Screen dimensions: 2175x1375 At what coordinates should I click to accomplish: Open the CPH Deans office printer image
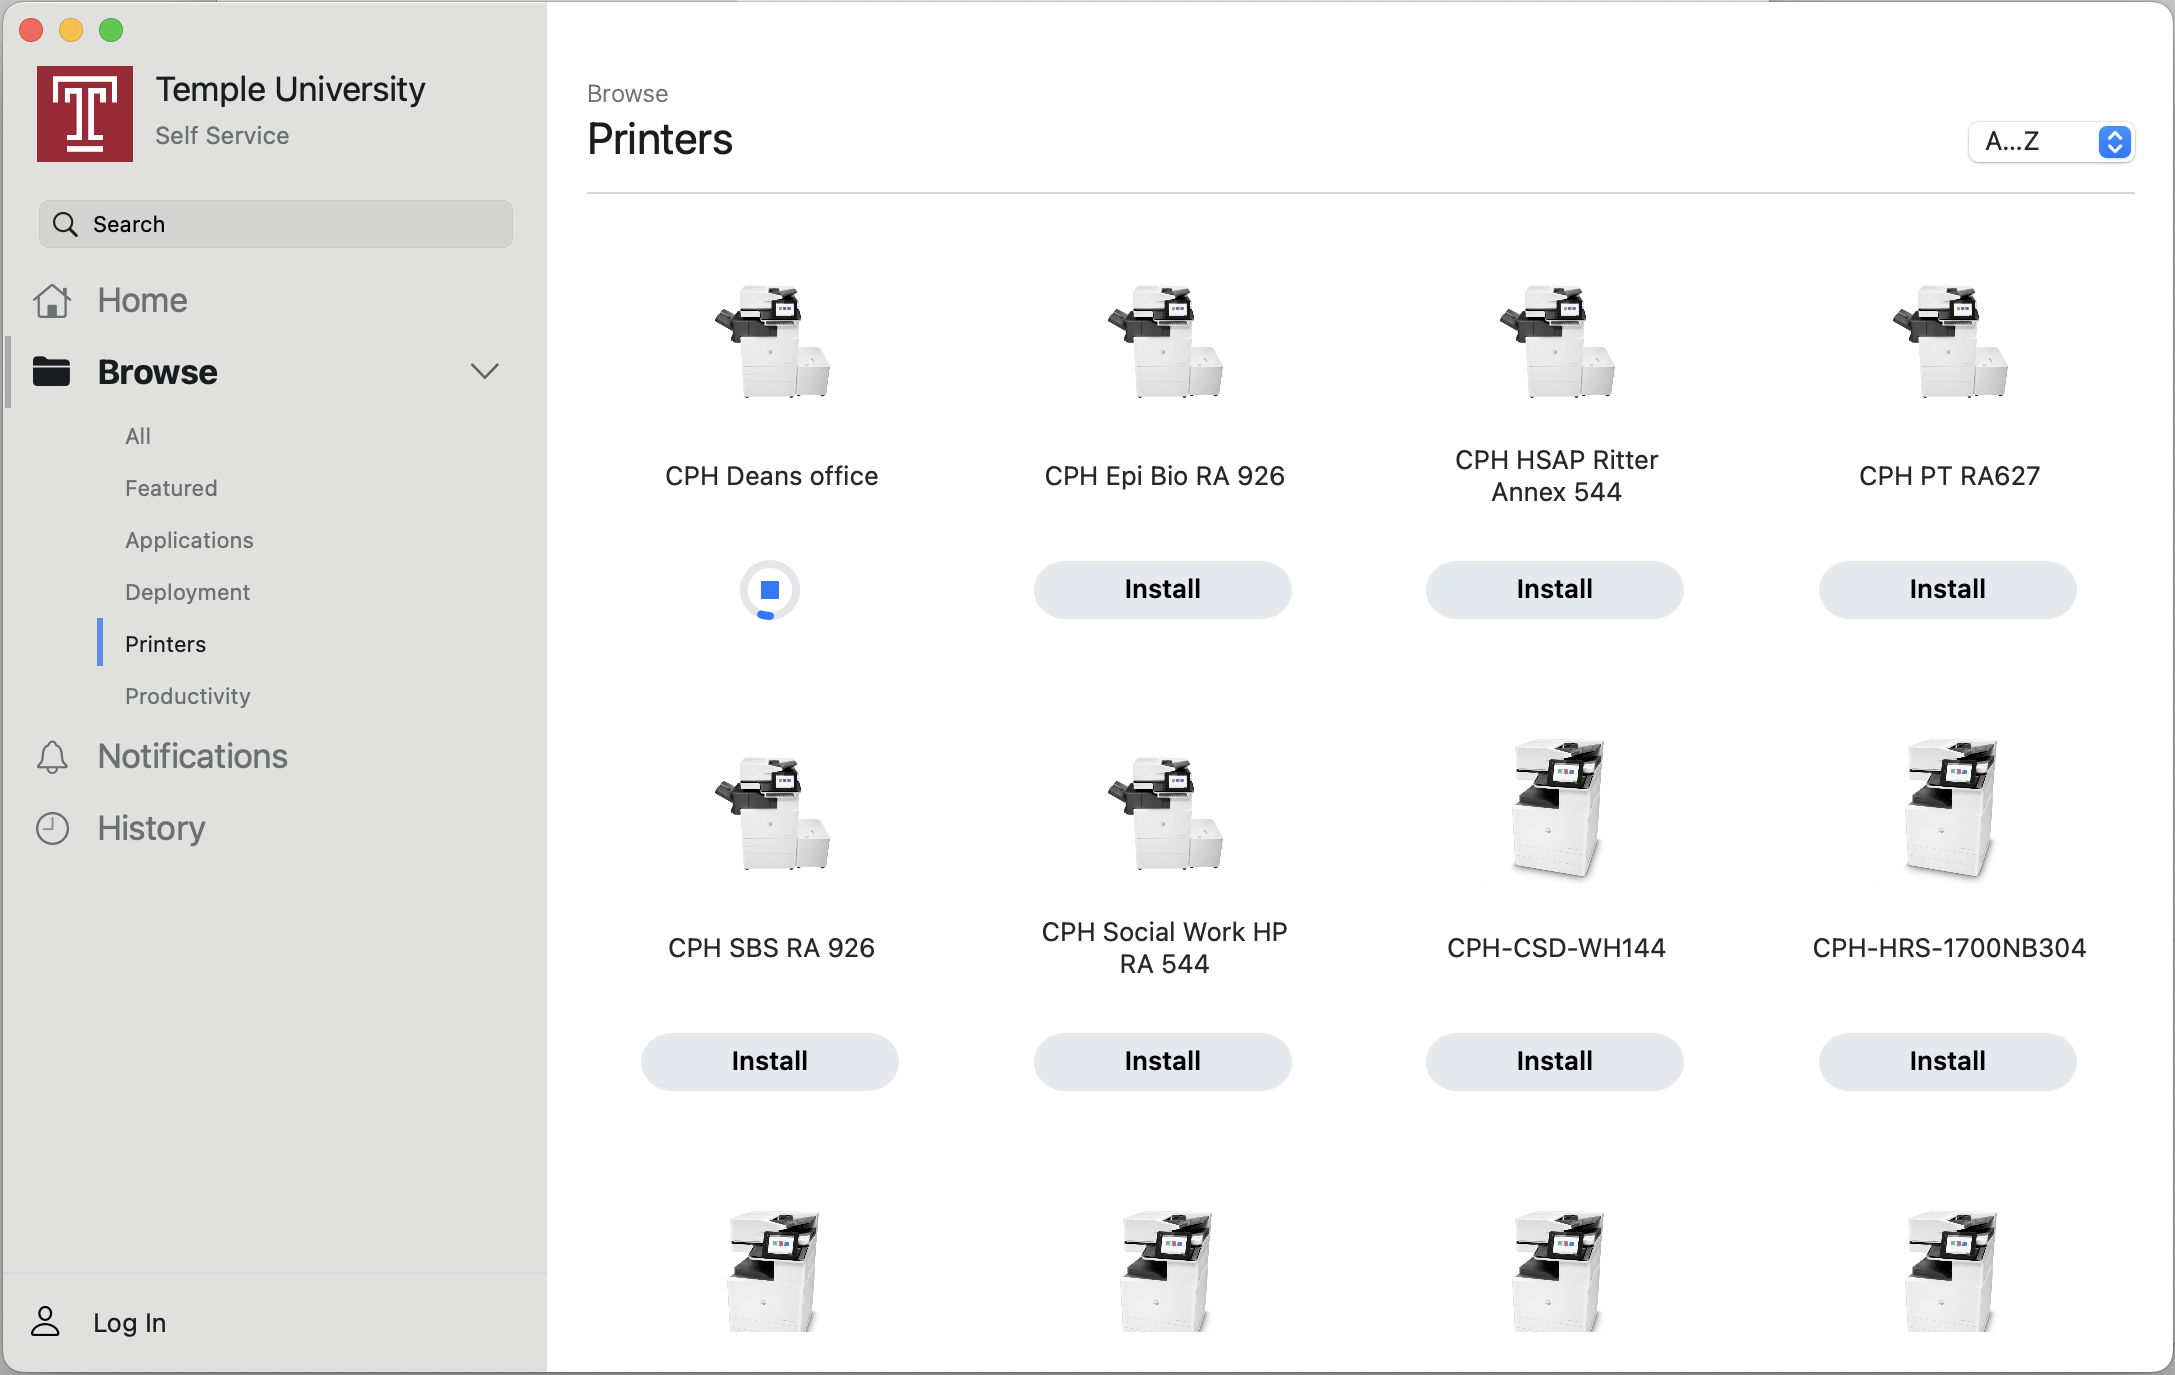tap(772, 341)
